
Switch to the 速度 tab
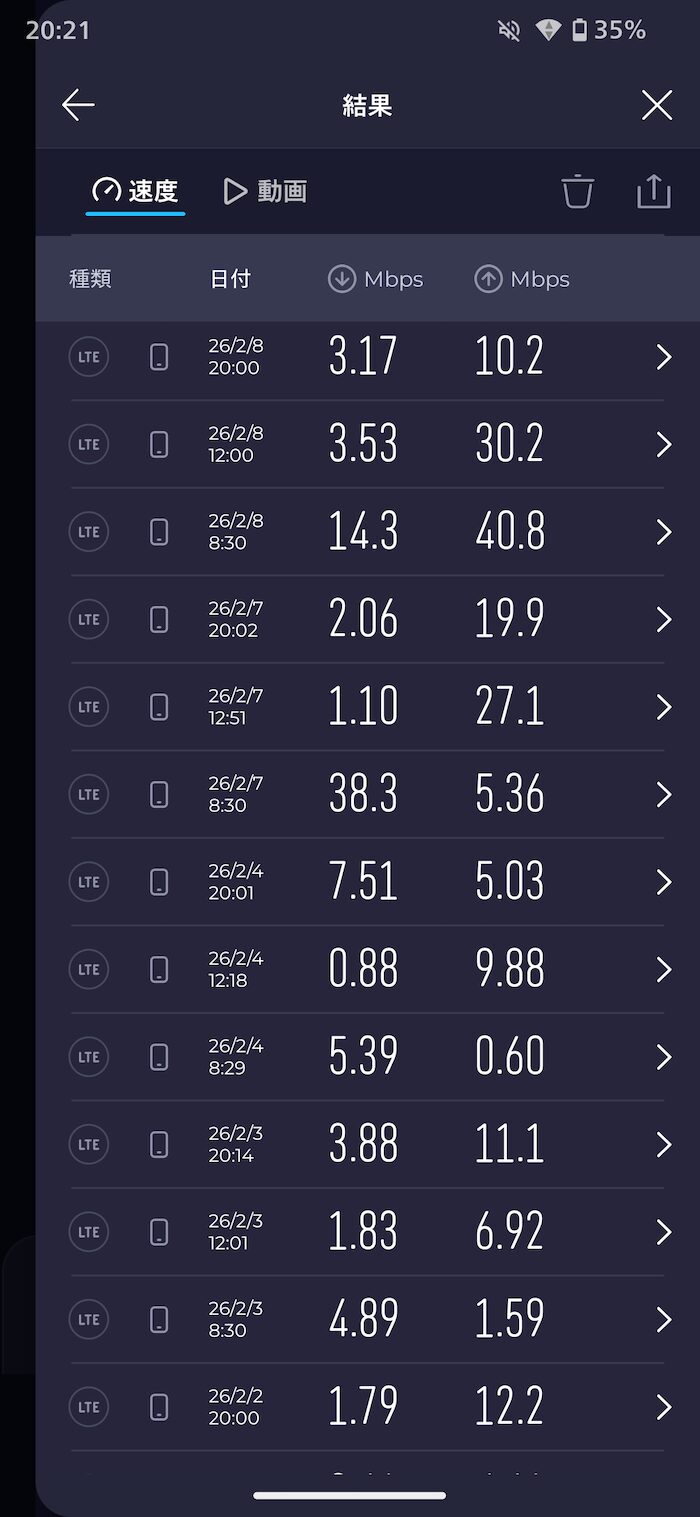pos(136,191)
